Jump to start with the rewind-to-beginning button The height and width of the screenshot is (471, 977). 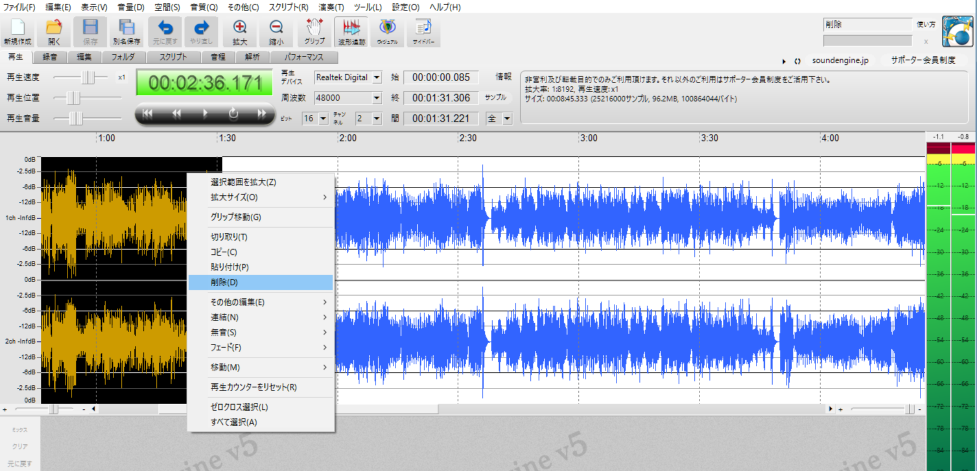point(148,113)
